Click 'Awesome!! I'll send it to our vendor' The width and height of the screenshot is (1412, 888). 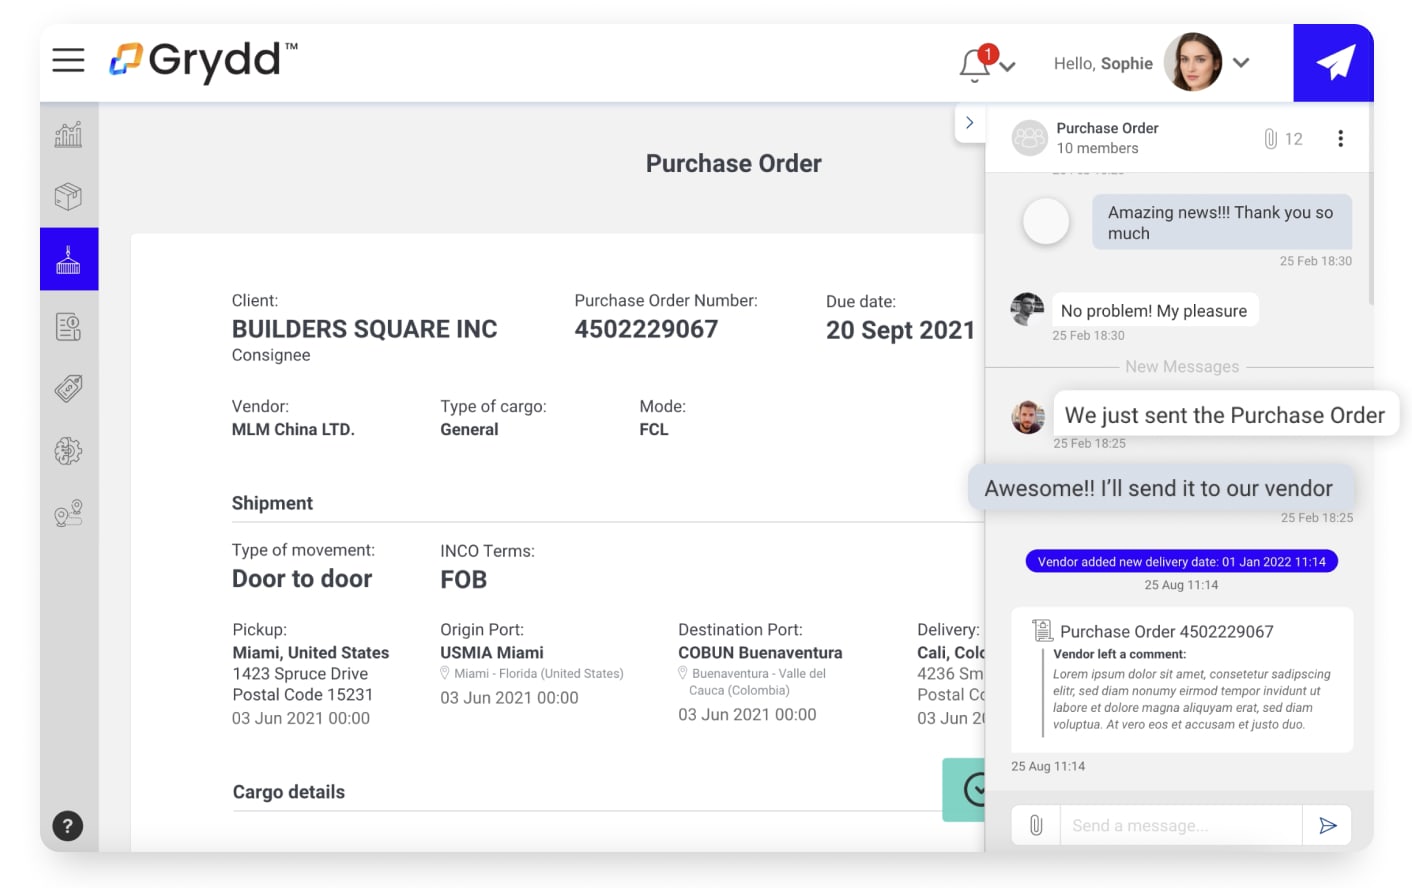(1160, 488)
